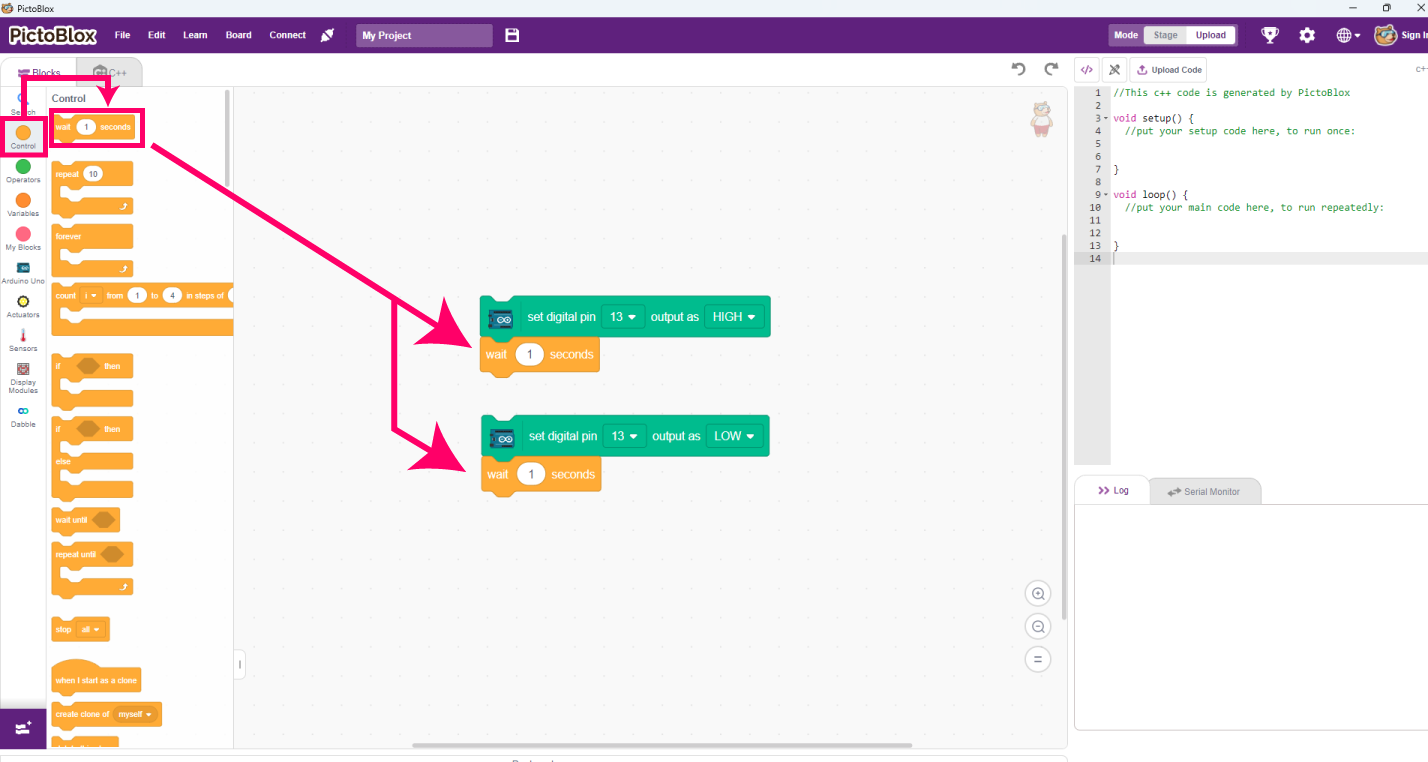Redo the last workspace action
Screen dimensions: 1428x762
[x=1051, y=69]
